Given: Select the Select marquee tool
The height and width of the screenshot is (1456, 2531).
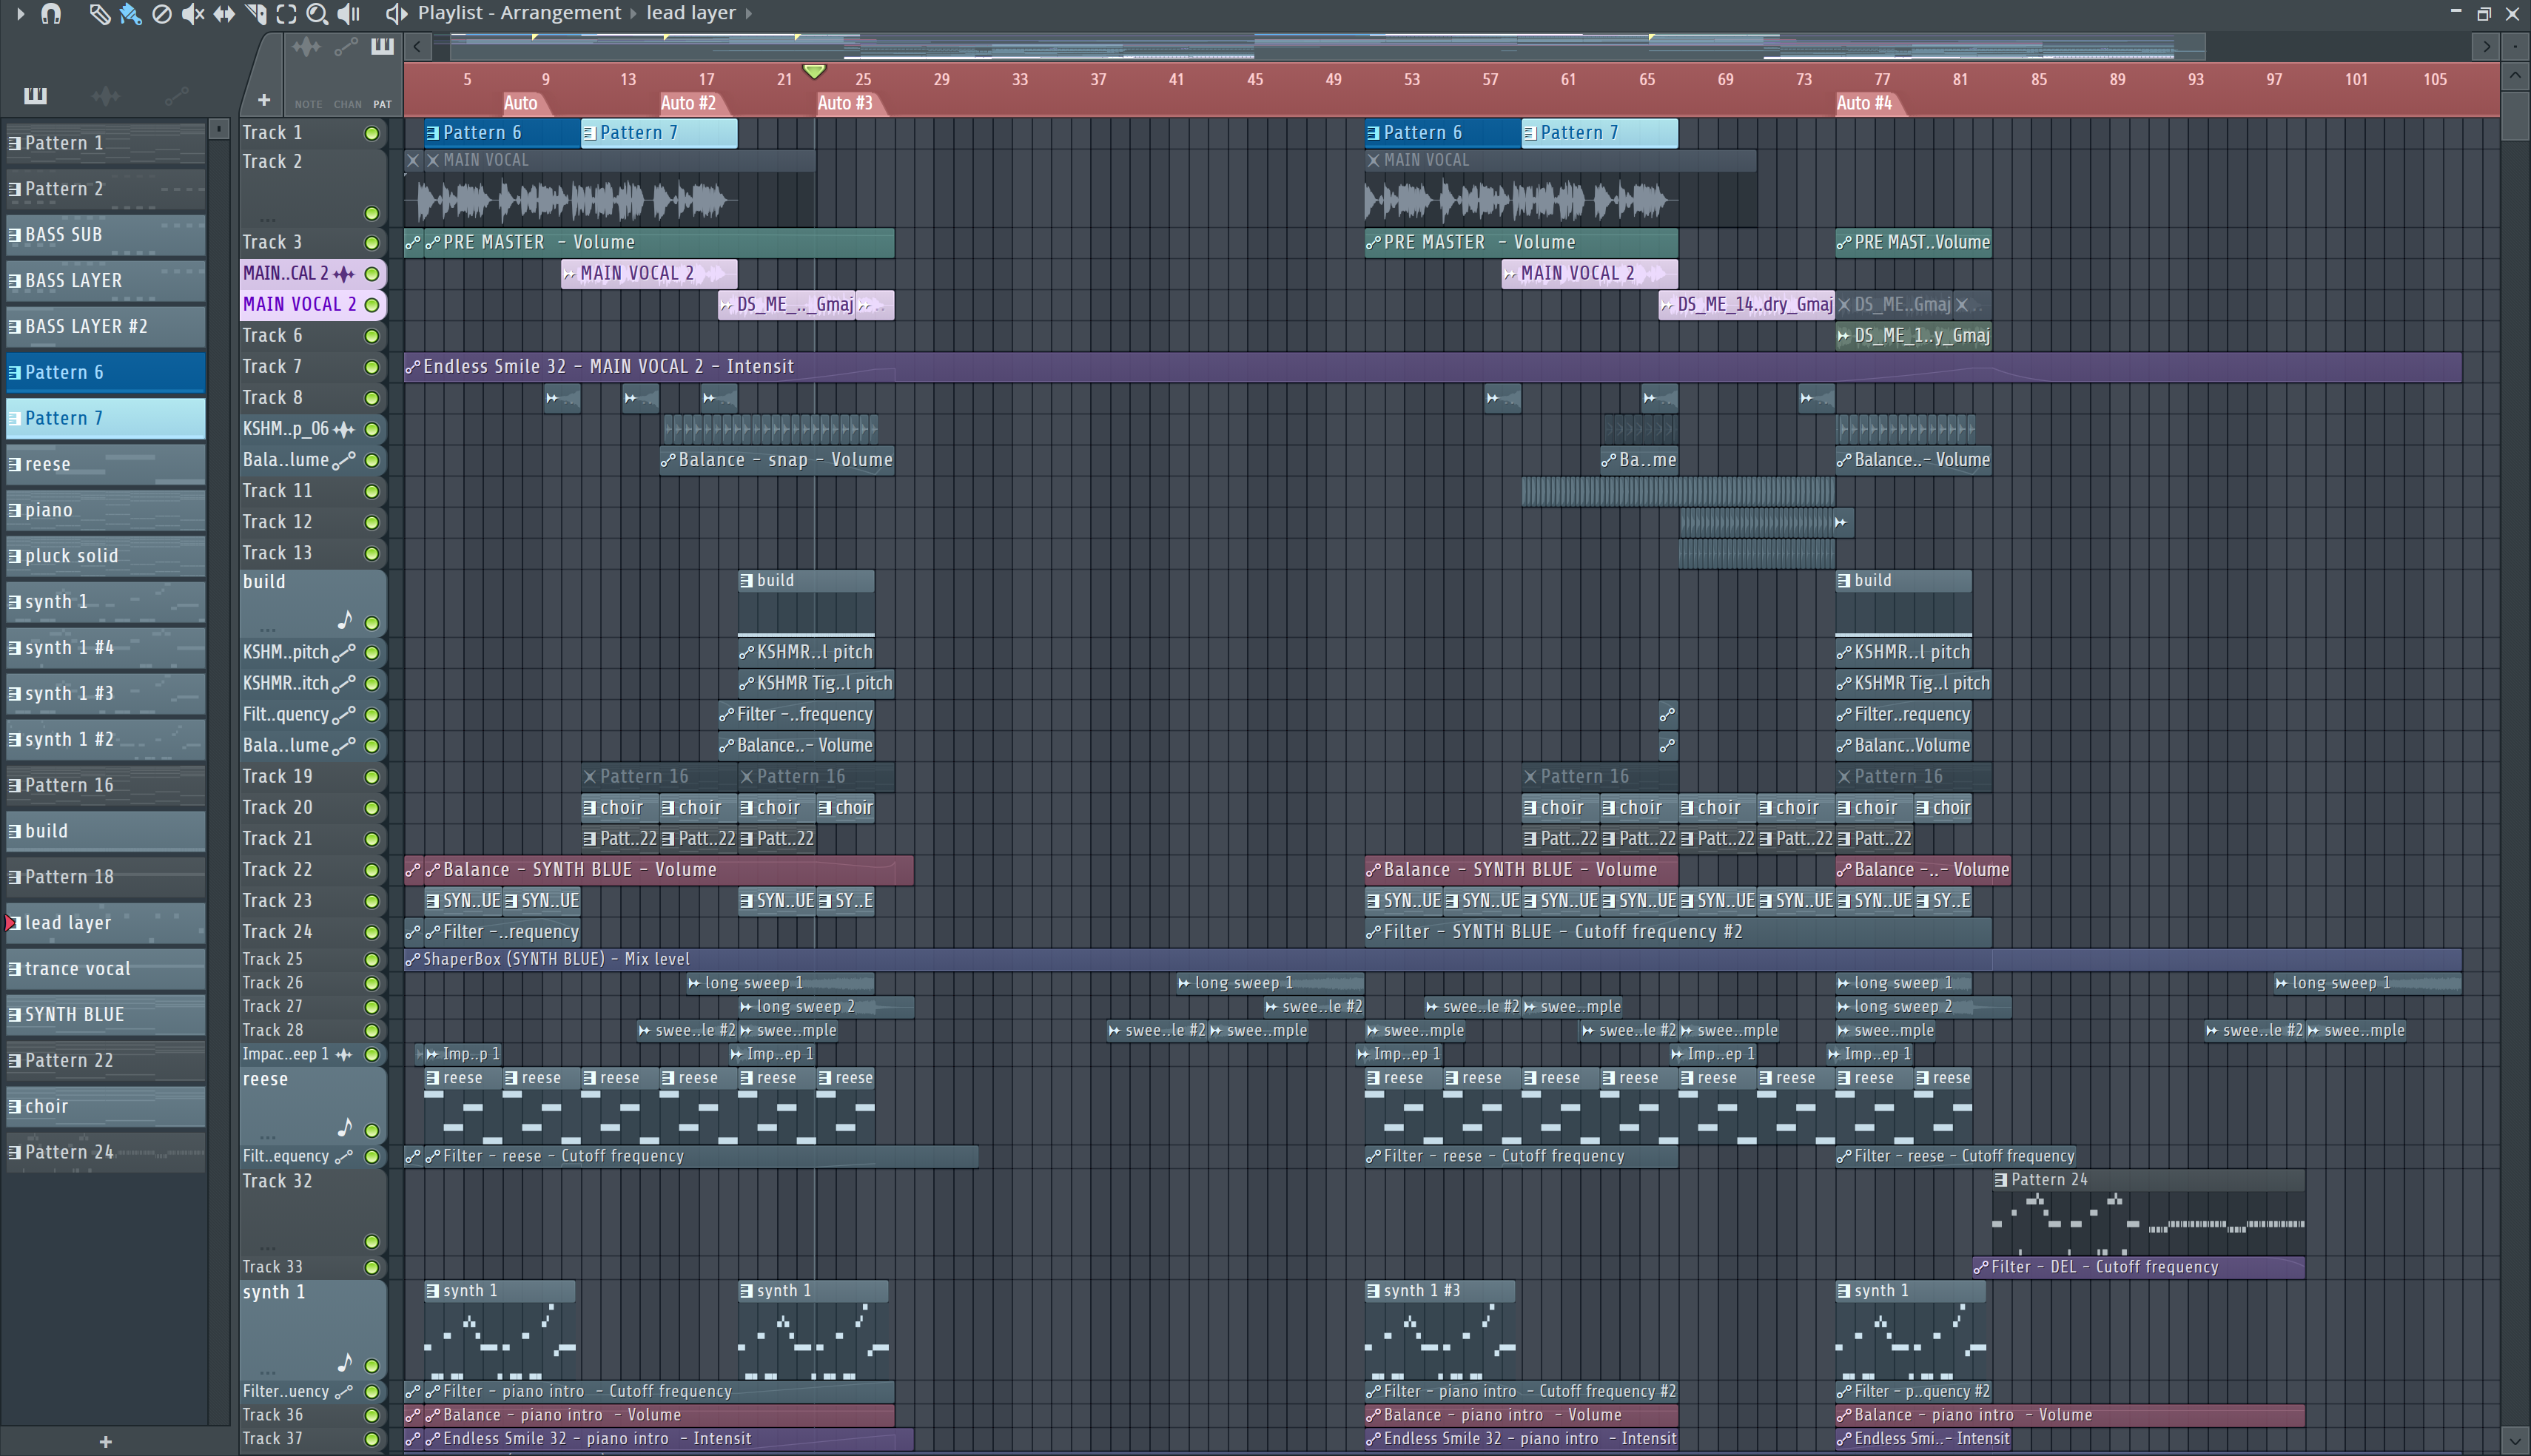Looking at the screenshot, I should pyautogui.click(x=286, y=13).
